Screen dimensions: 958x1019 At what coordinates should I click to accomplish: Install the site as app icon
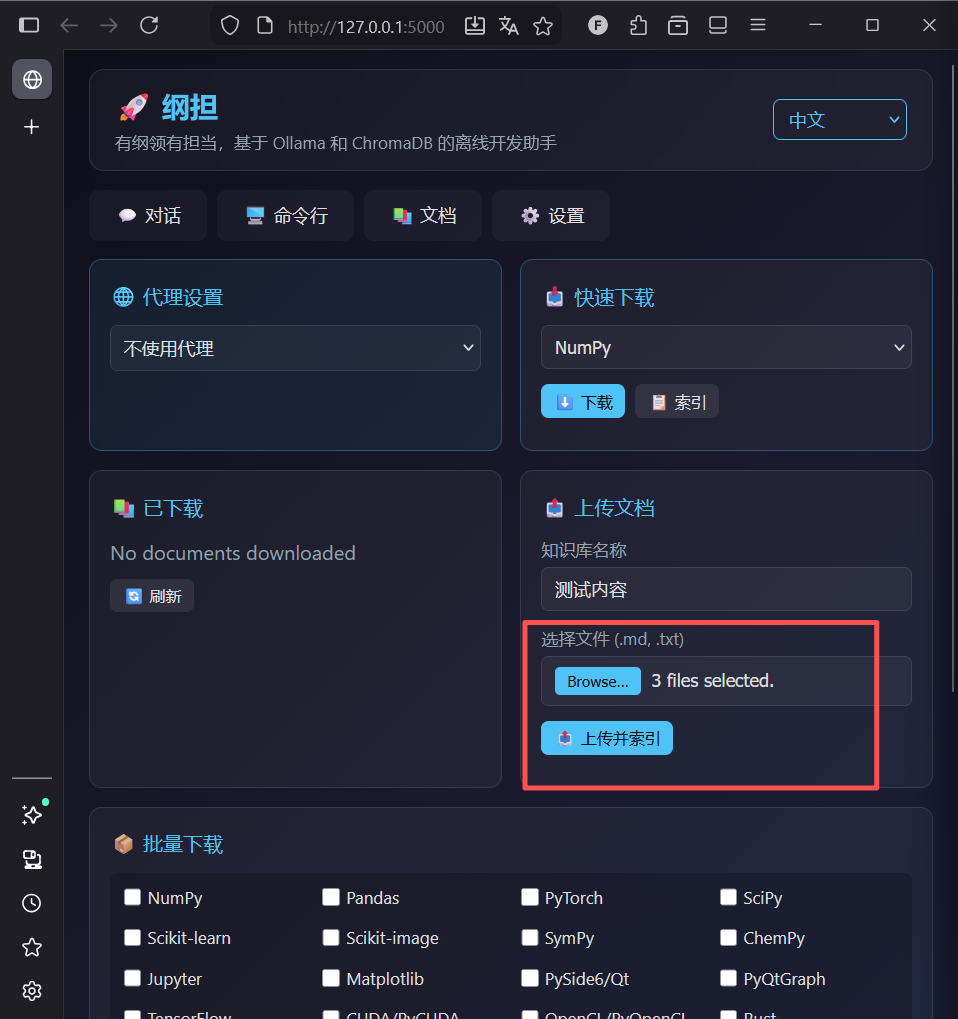(474, 25)
